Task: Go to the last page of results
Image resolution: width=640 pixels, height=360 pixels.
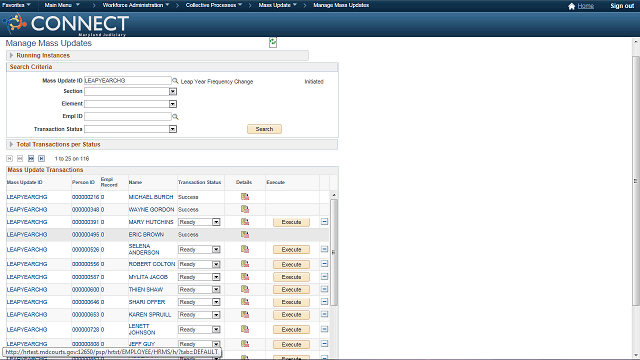Action: pyautogui.click(x=41, y=158)
